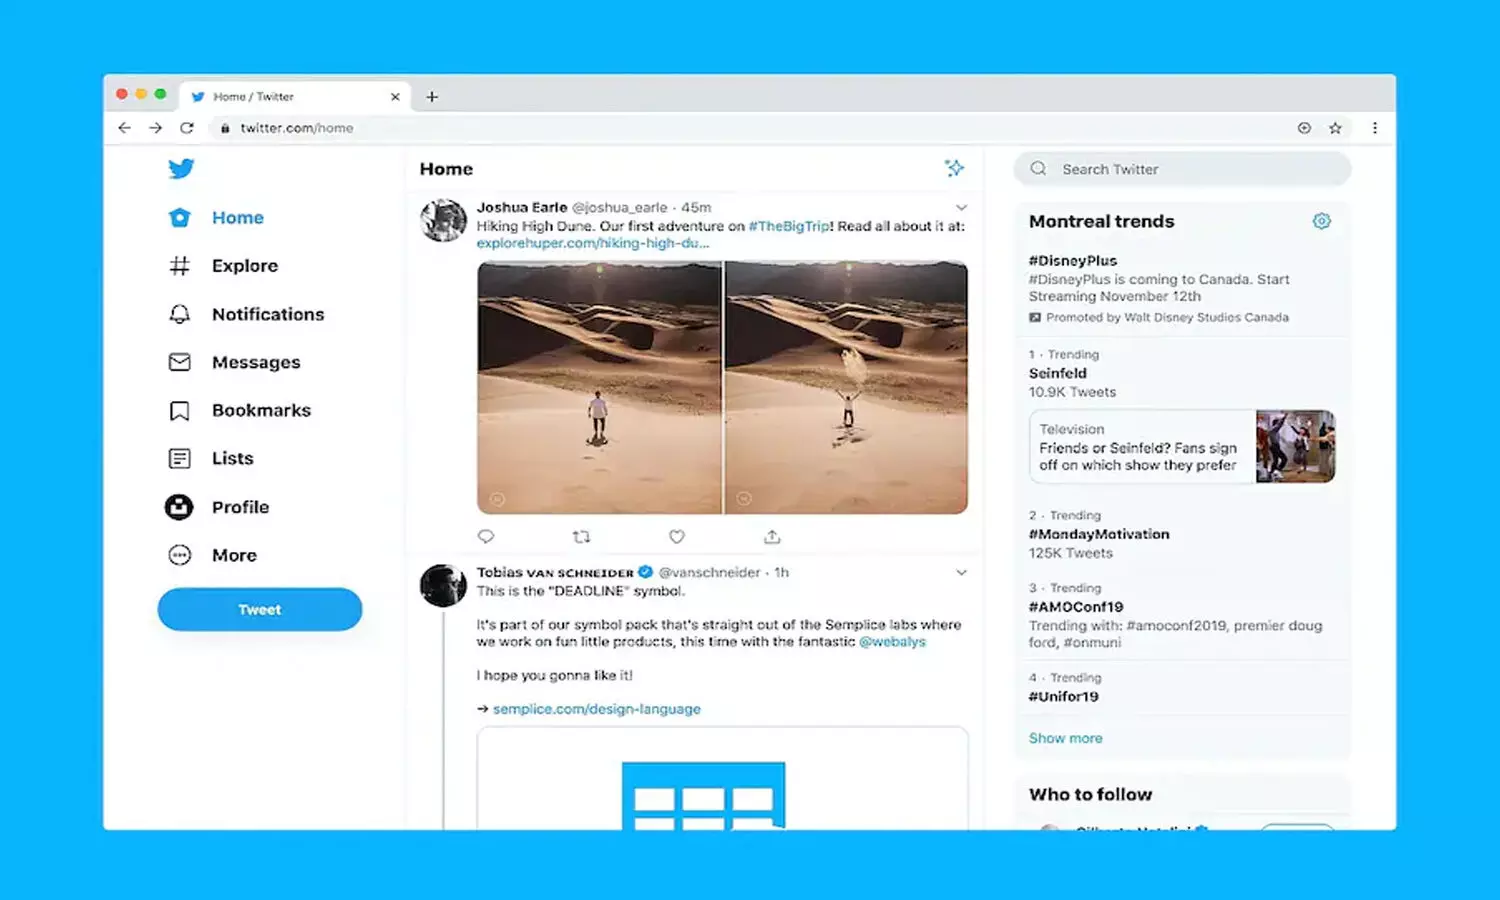Open Chrome's three-dot menu

(1375, 128)
